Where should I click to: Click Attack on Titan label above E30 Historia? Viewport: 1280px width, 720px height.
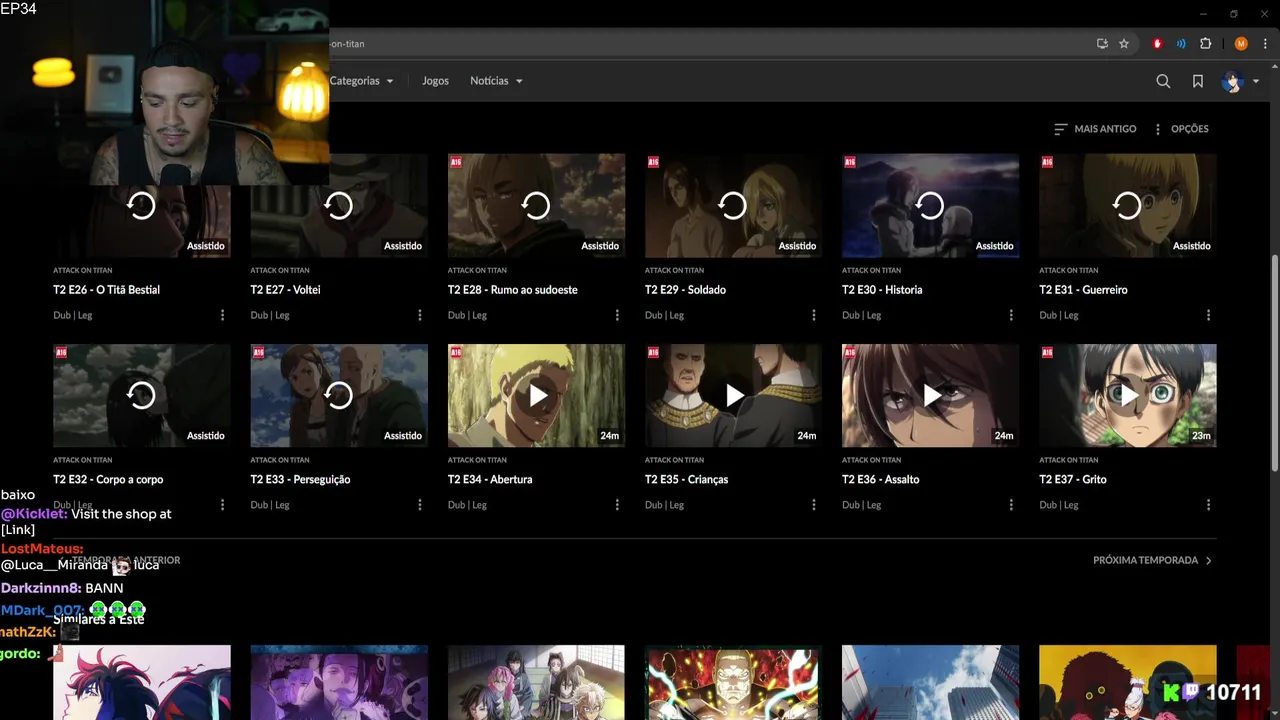coord(871,270)
